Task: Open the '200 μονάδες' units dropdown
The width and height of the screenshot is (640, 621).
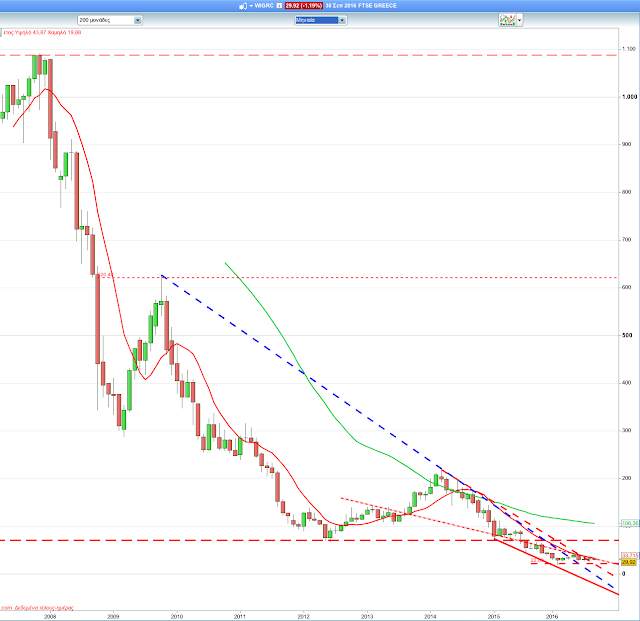Action: tap(110, 20)
